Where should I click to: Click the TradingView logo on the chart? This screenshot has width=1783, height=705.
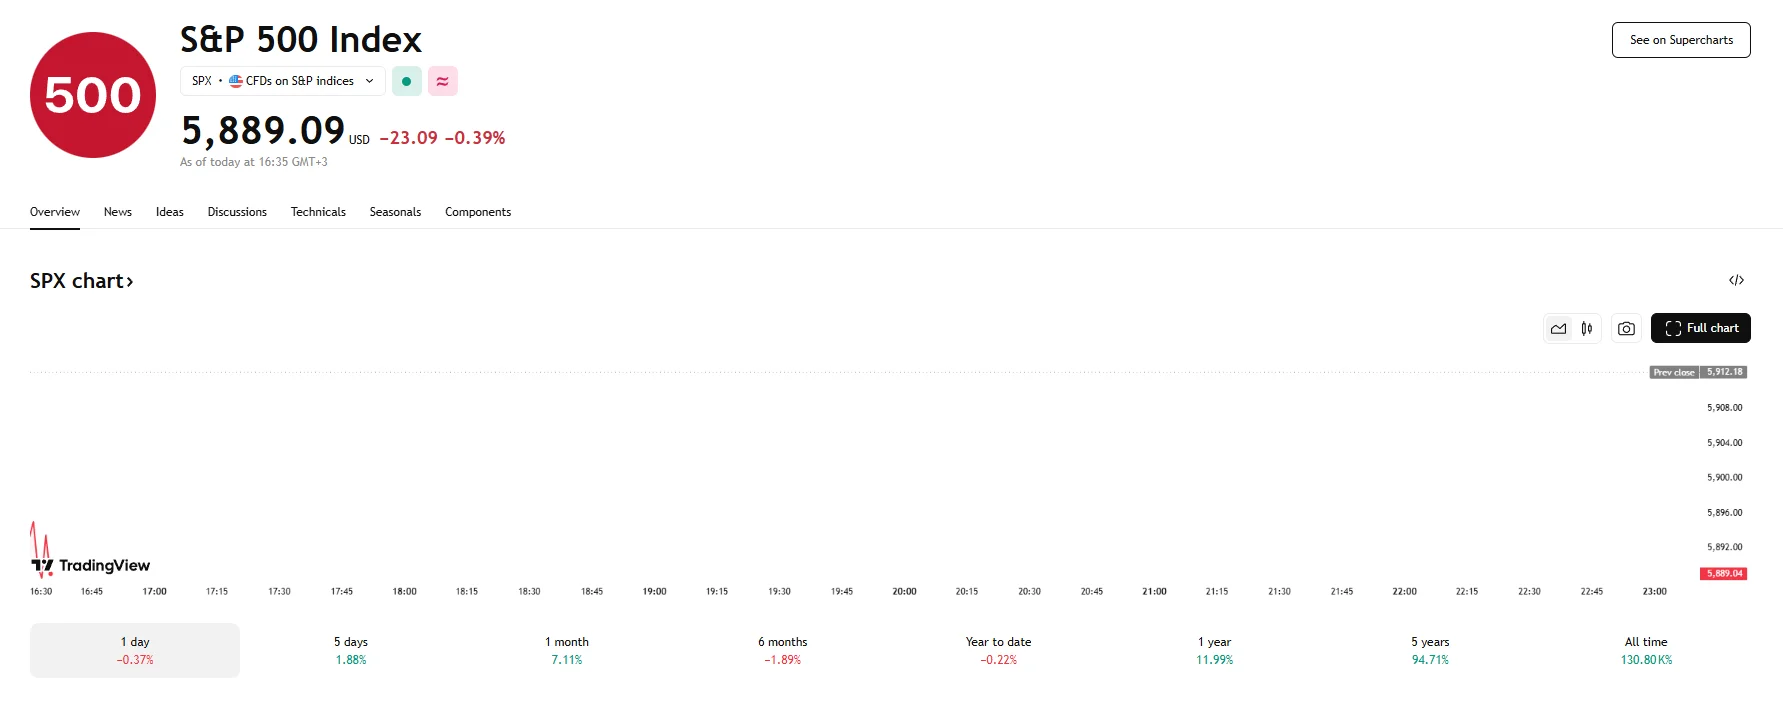[90, 564]
